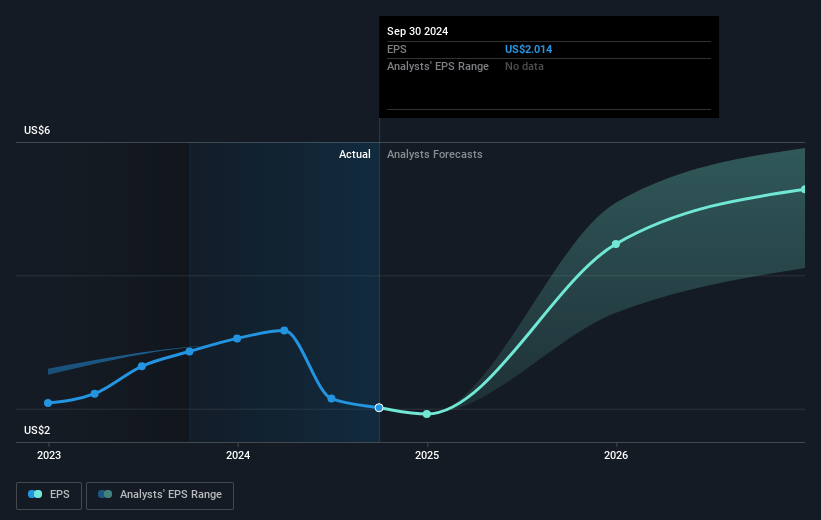Select the late-2023 EPS data point
This screenshot has height=520, width=821.
point(190,351)
